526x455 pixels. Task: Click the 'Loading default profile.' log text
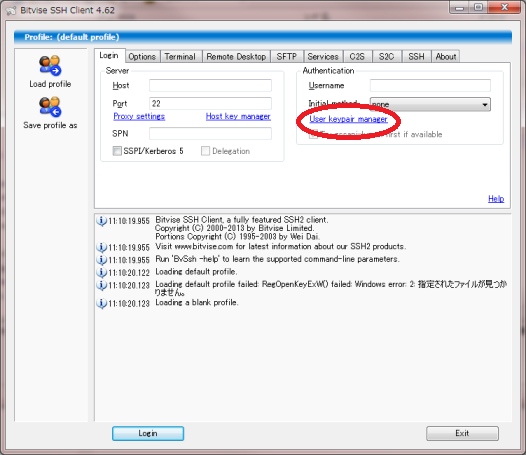pyautogui.click(x=196, y=272)
